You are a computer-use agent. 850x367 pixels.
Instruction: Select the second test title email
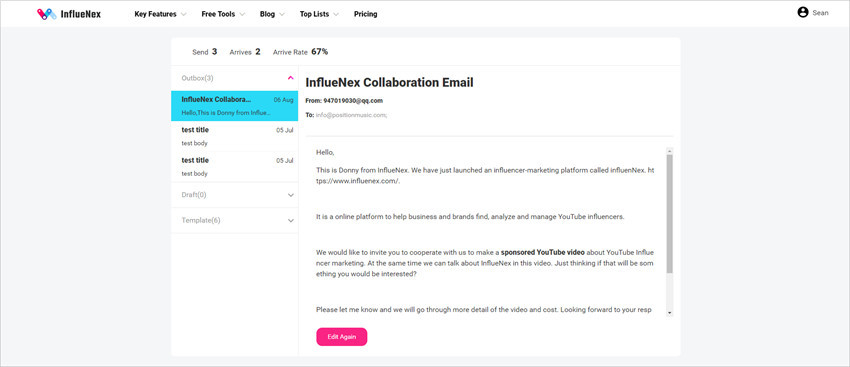234,166
